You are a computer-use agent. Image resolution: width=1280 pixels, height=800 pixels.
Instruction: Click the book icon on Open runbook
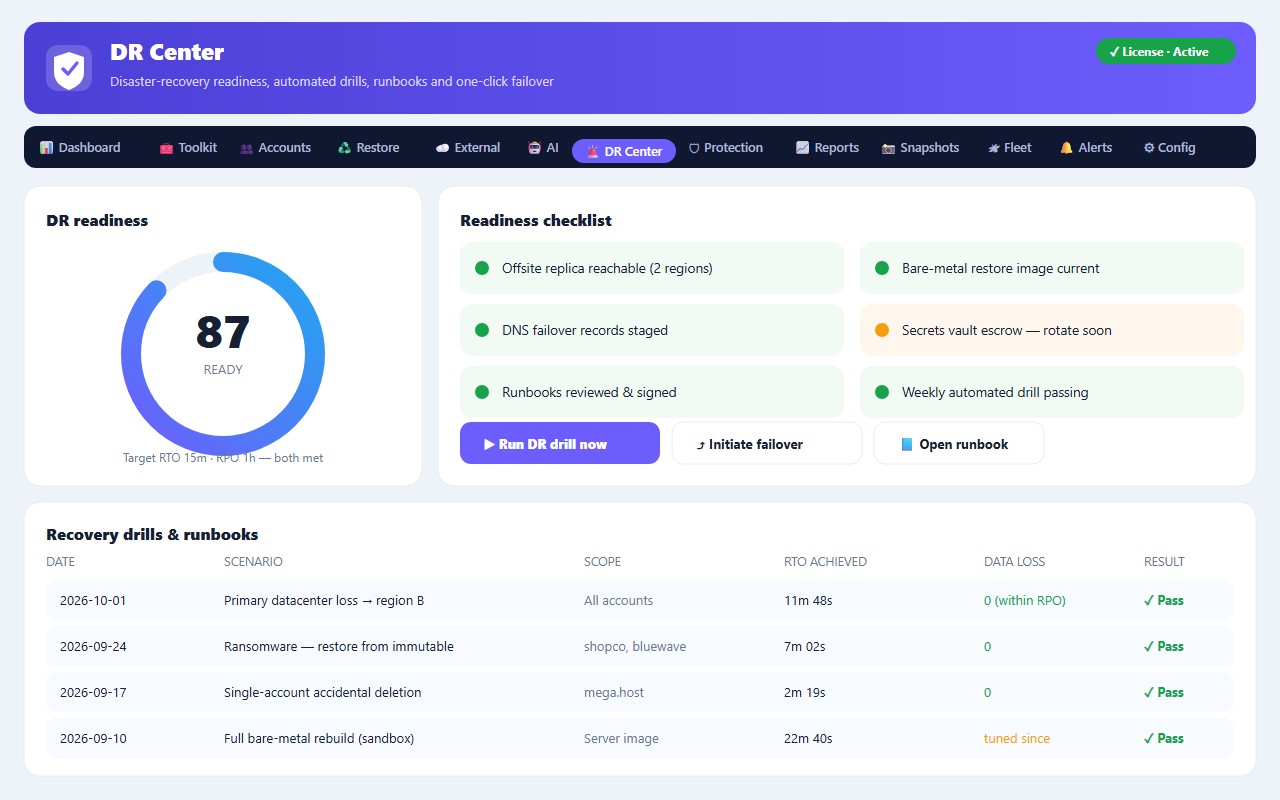click(907, 444)
